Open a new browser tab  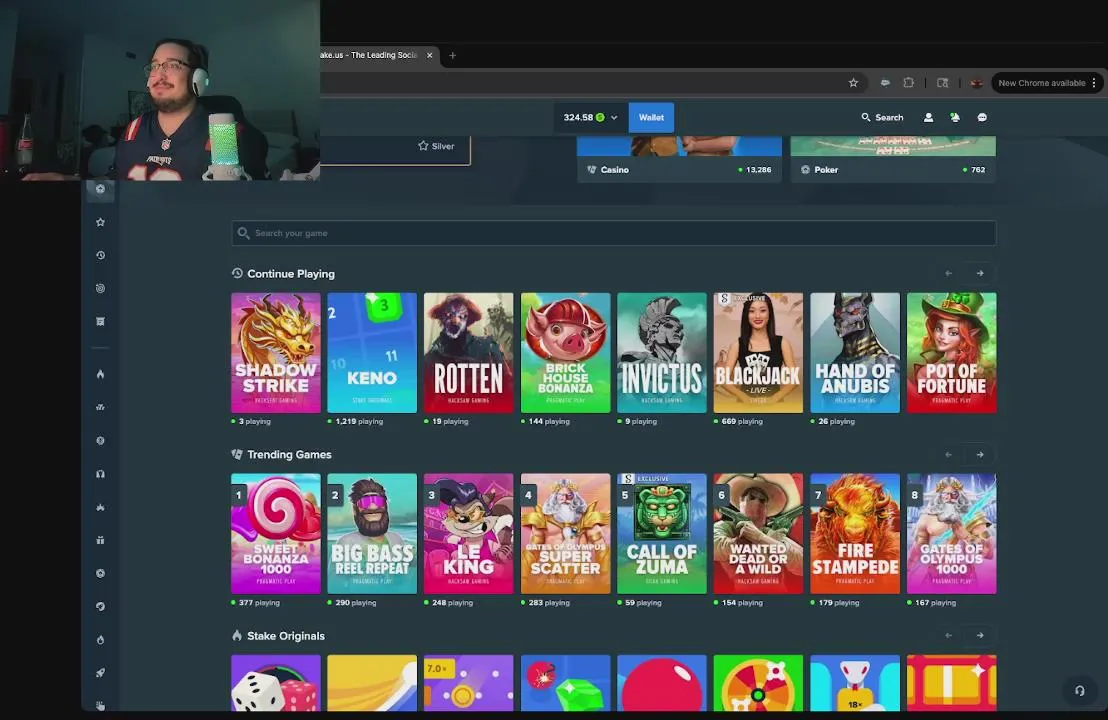(452, 55)
